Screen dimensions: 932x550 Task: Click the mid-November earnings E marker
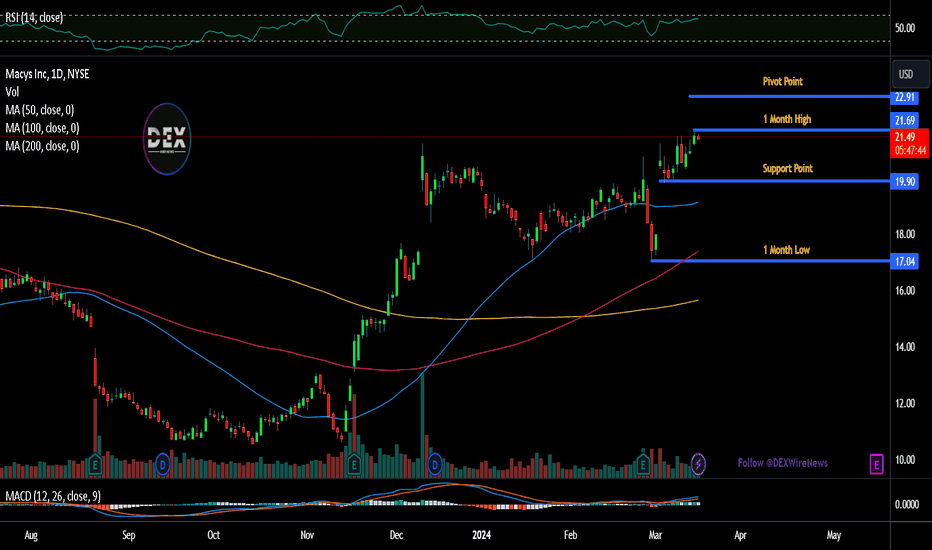(354, 464)
